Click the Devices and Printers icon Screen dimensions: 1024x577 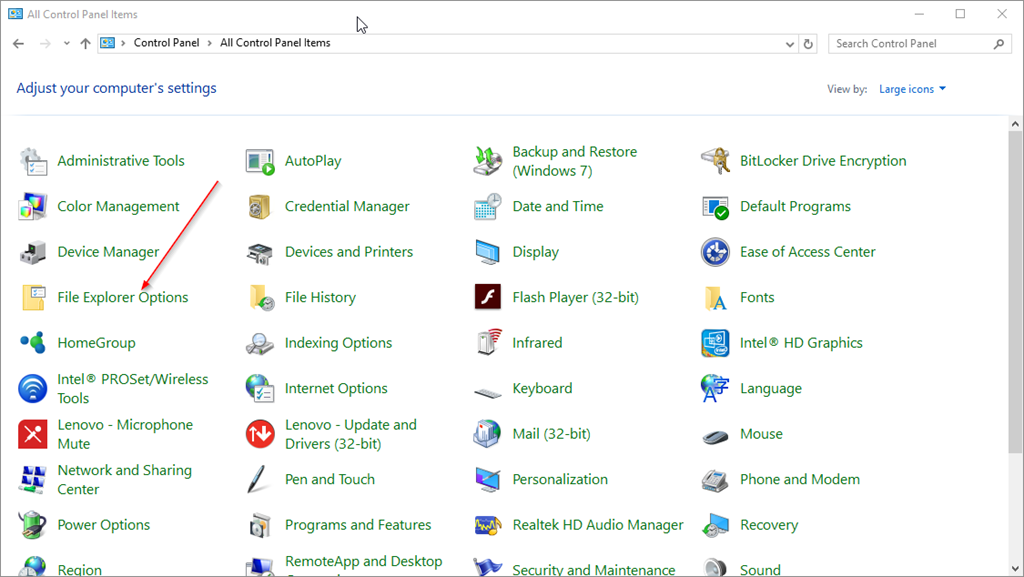[x=260, y=252]
